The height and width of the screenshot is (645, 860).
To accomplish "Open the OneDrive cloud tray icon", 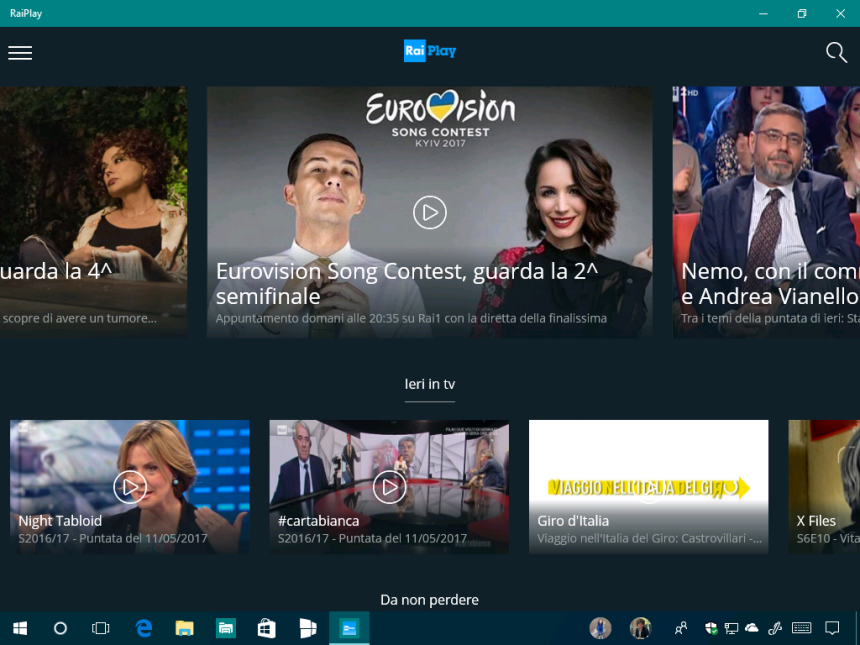I will coord(751,628).
